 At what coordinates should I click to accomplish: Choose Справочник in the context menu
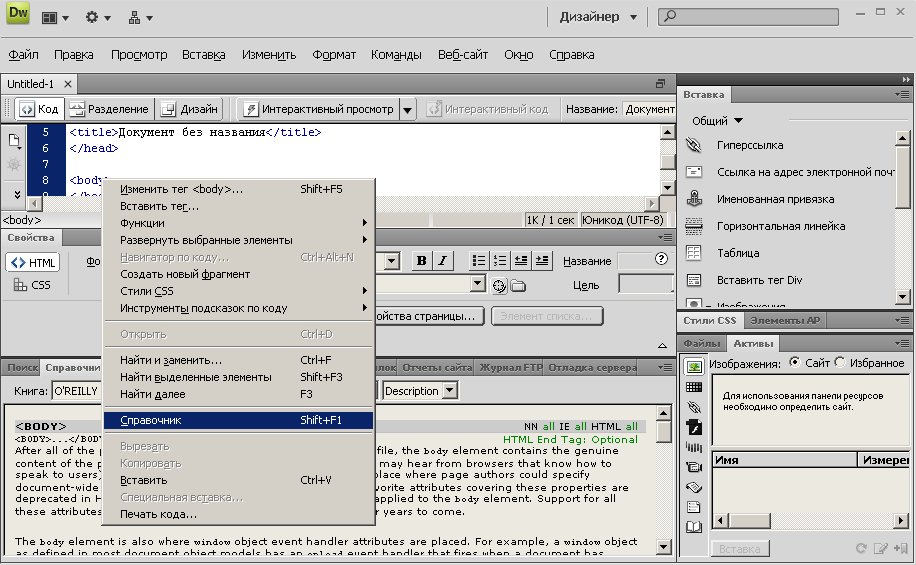coord(238,420)
